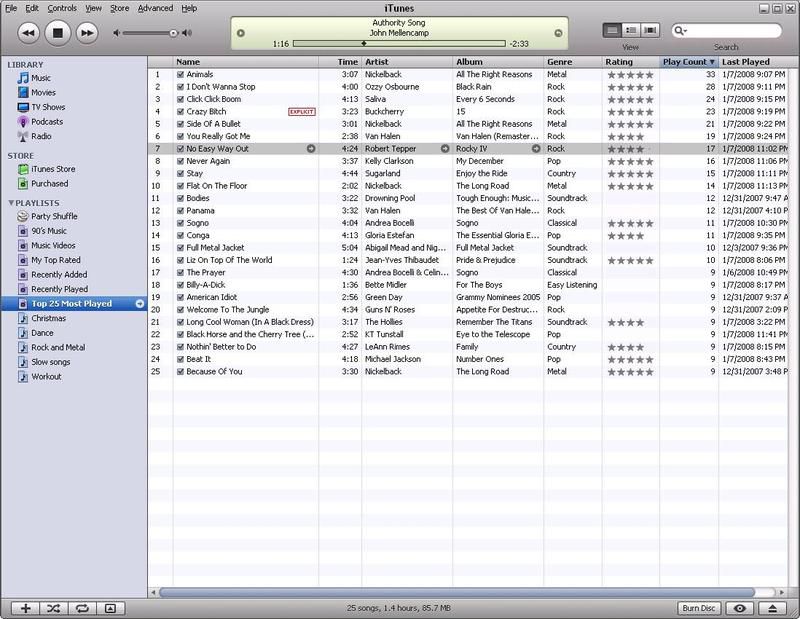Uncheck the Animals song checkbox

click(x=180, y=75)
